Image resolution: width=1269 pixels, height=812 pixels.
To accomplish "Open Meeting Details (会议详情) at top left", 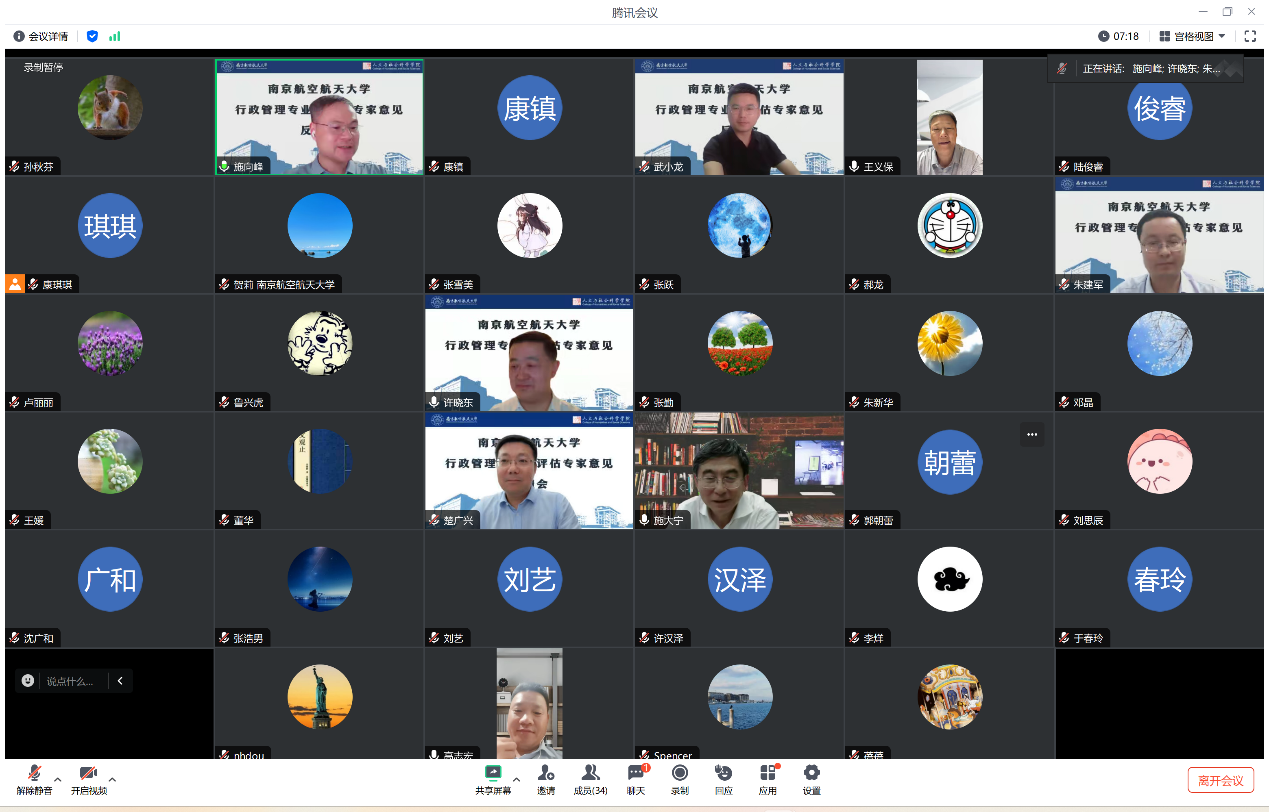I will click(x=41, y=36).
